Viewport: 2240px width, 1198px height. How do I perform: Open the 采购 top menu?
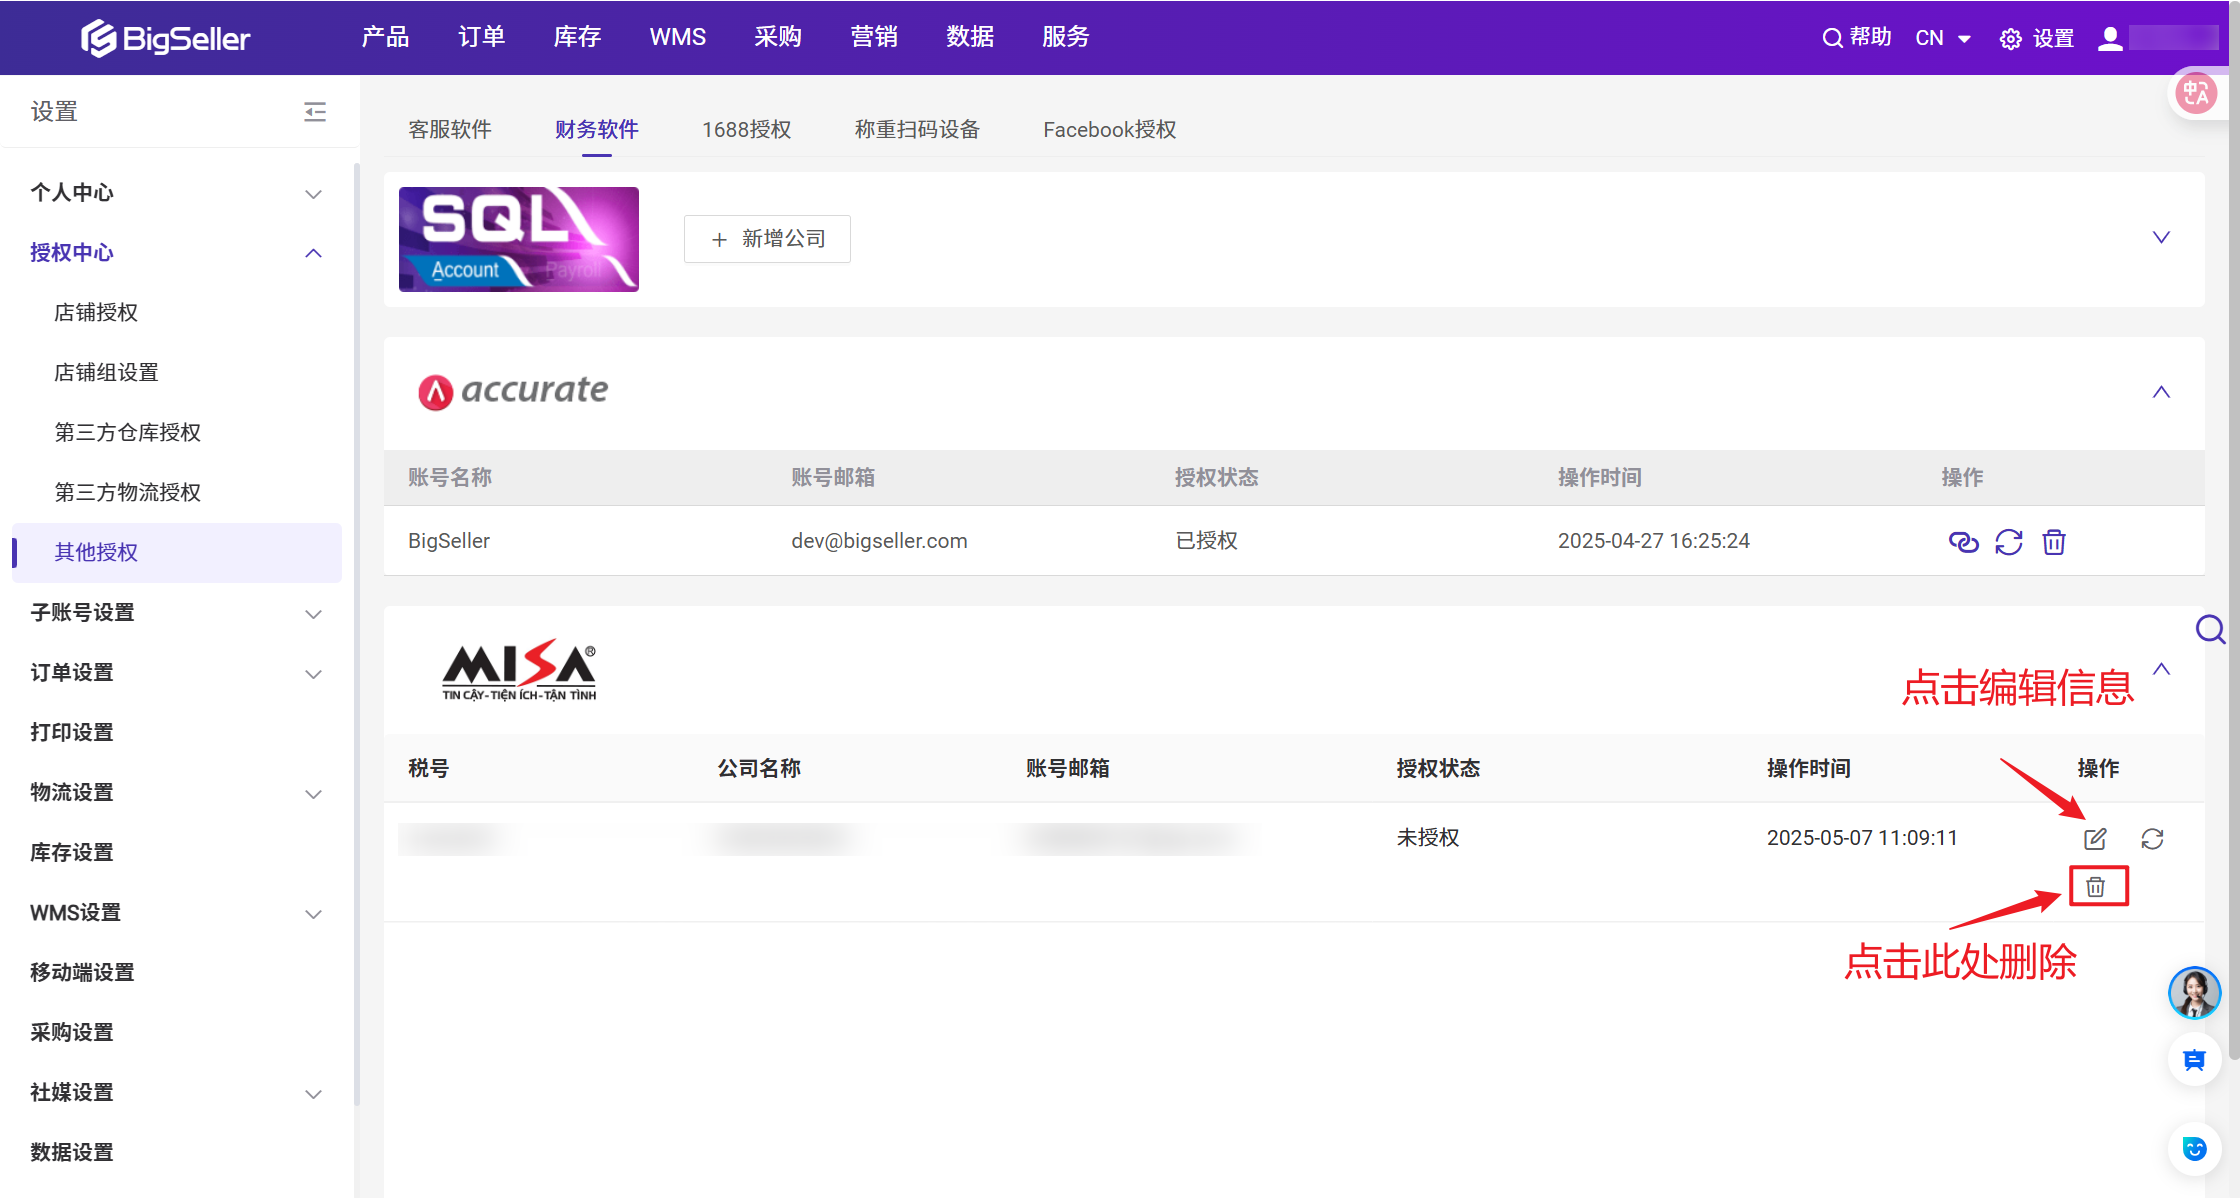(778, 37)
